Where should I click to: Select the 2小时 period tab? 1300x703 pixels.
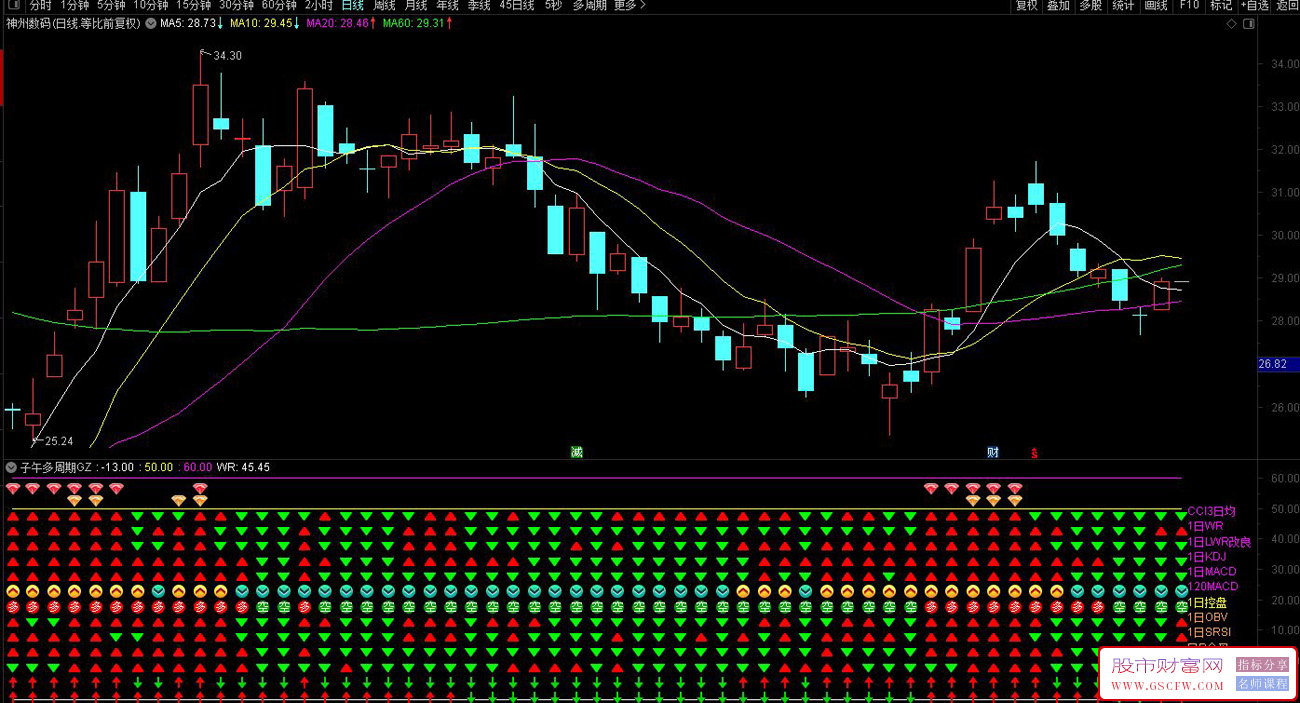(x=319, y=5)
